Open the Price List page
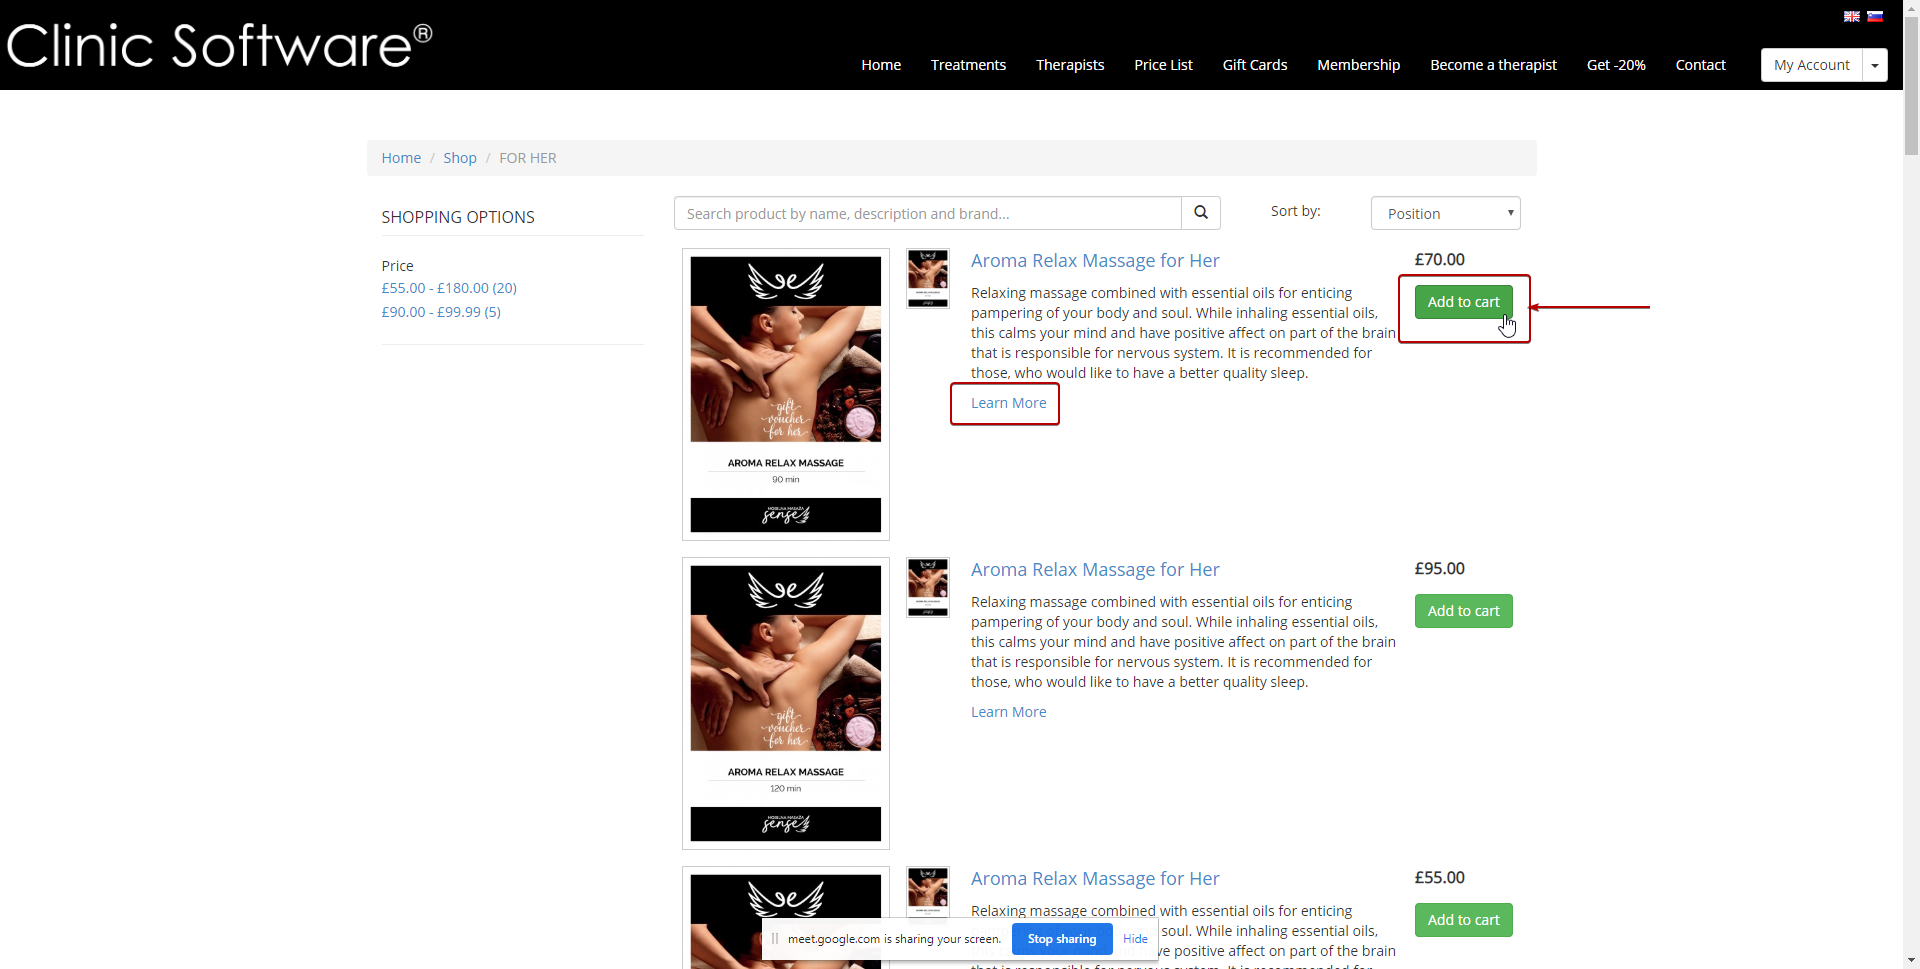This screenshot has width=1920, height=969. (x=1163, y=65)
